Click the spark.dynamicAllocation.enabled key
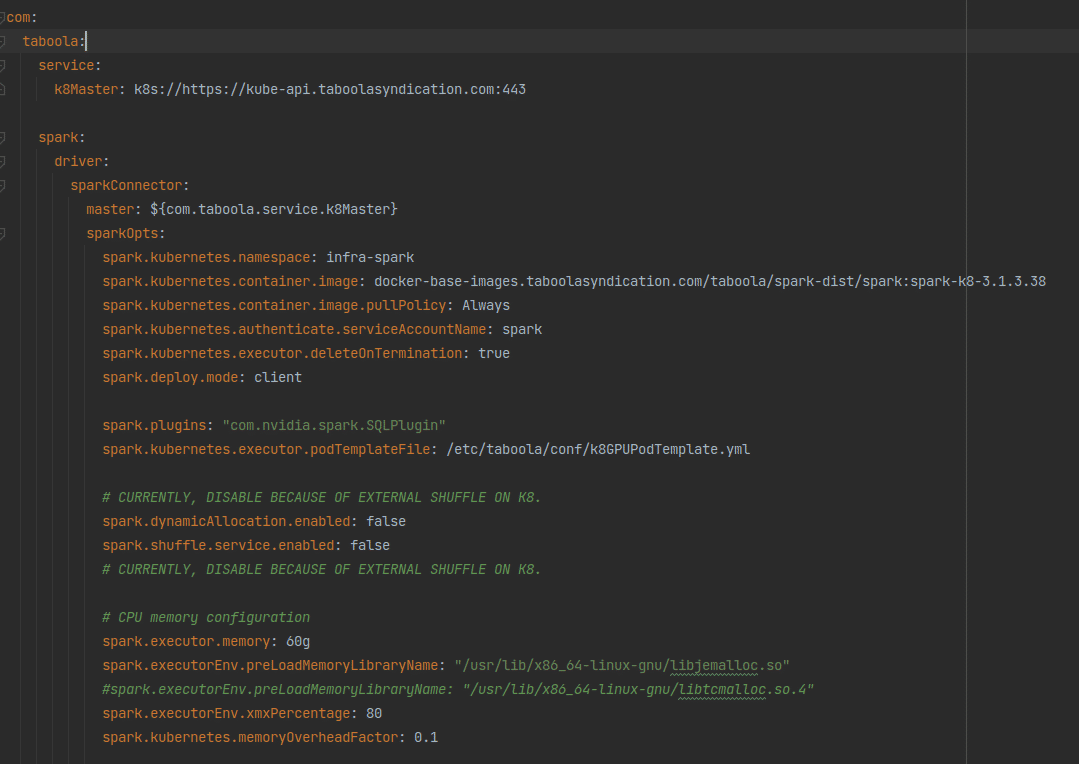 [x=226, y=522]
